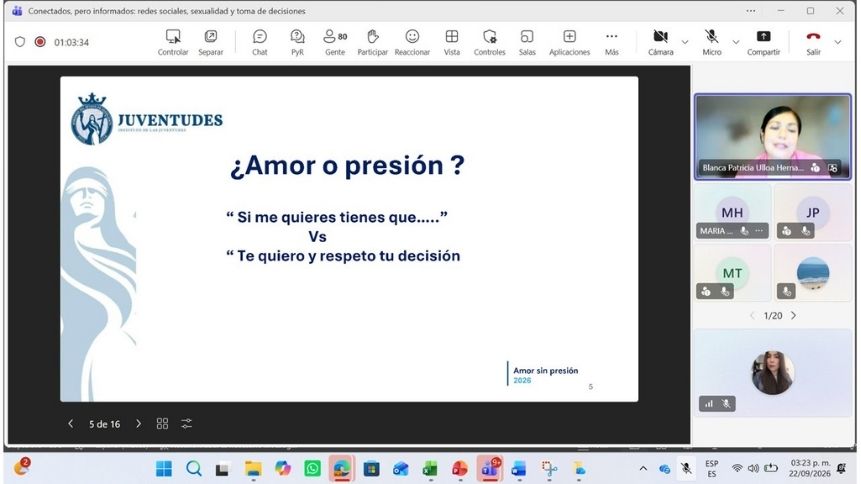Click the '5 de 16' slide counter
The height and width of the screenshot is (484, 861).
[104, 424]
